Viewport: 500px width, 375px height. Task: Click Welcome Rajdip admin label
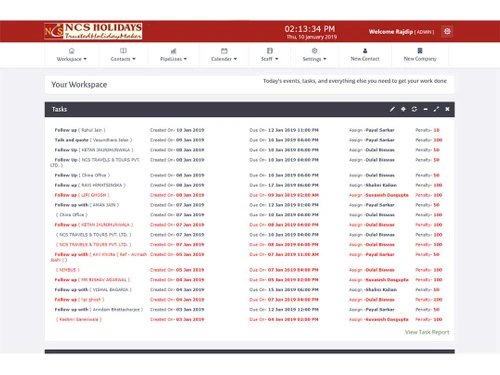tap(401, 32)
